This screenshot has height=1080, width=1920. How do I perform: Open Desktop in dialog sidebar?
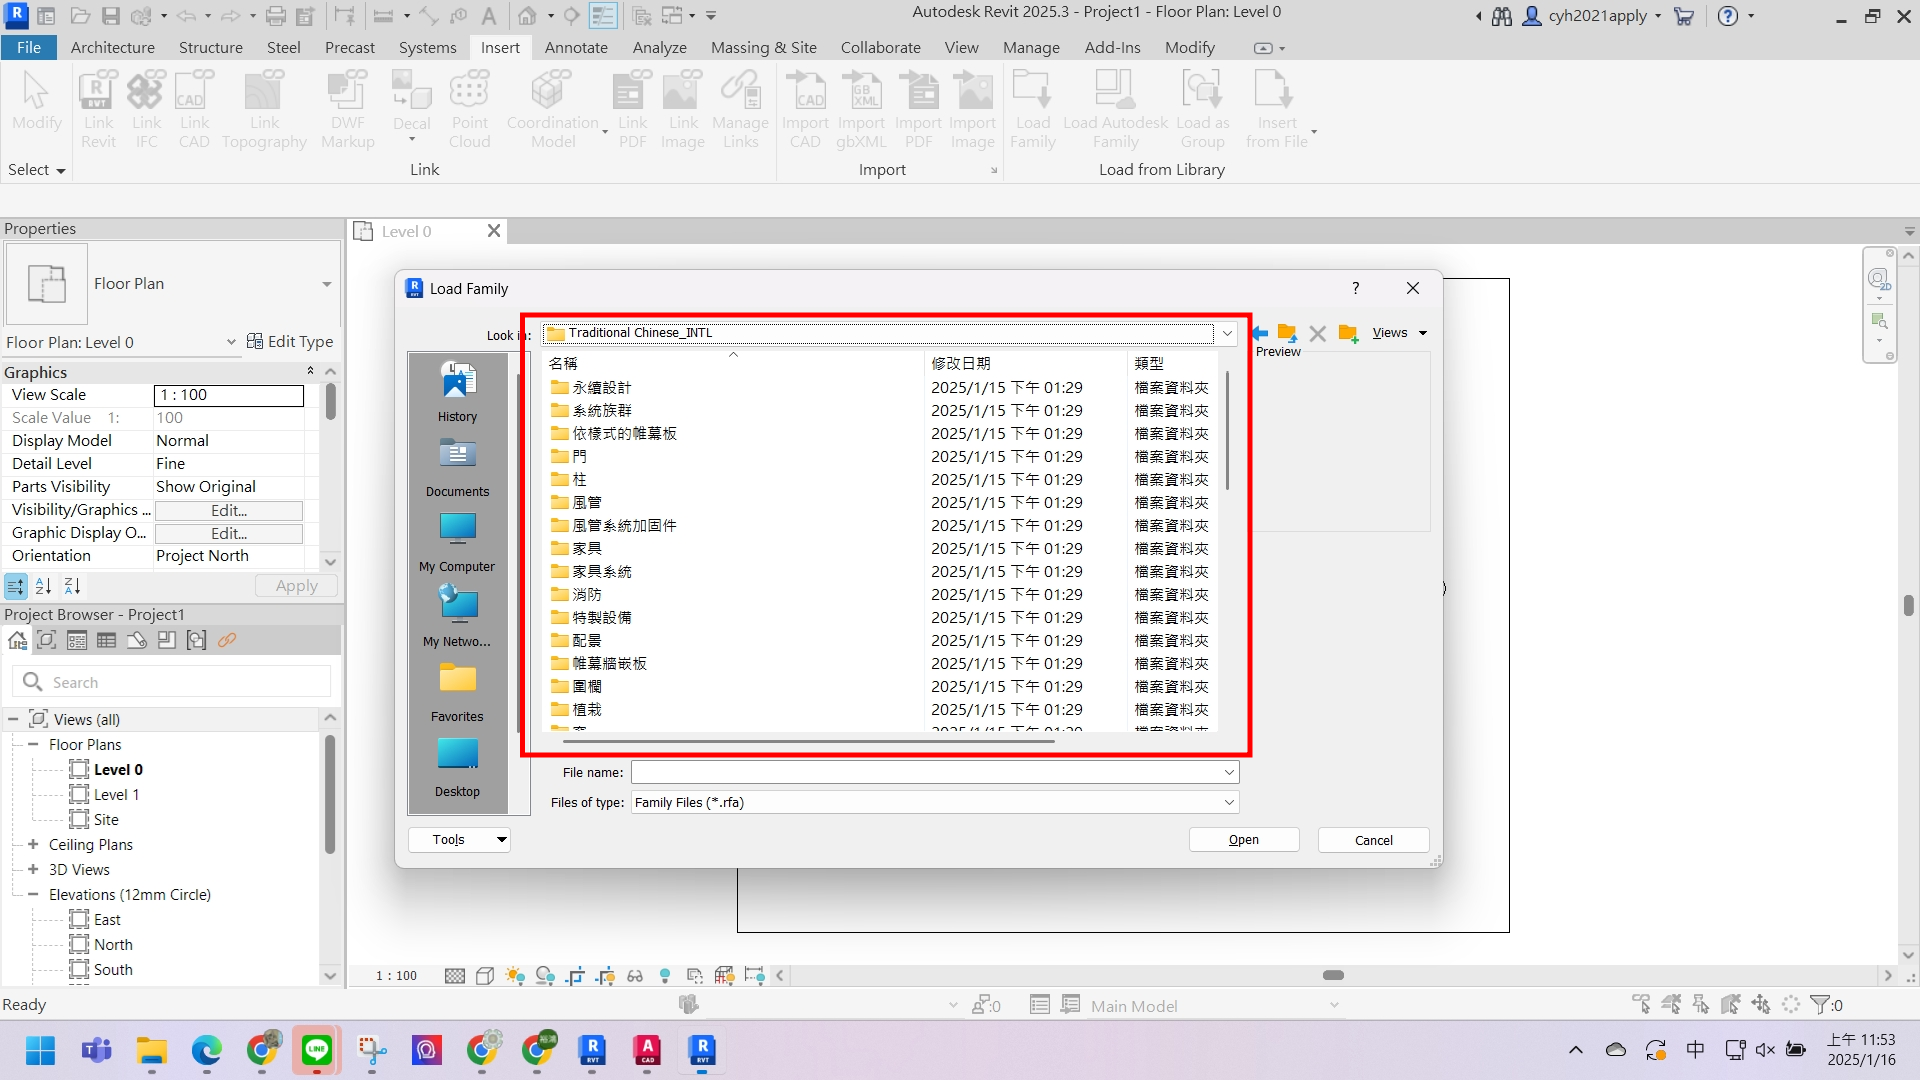coord(457,767)
